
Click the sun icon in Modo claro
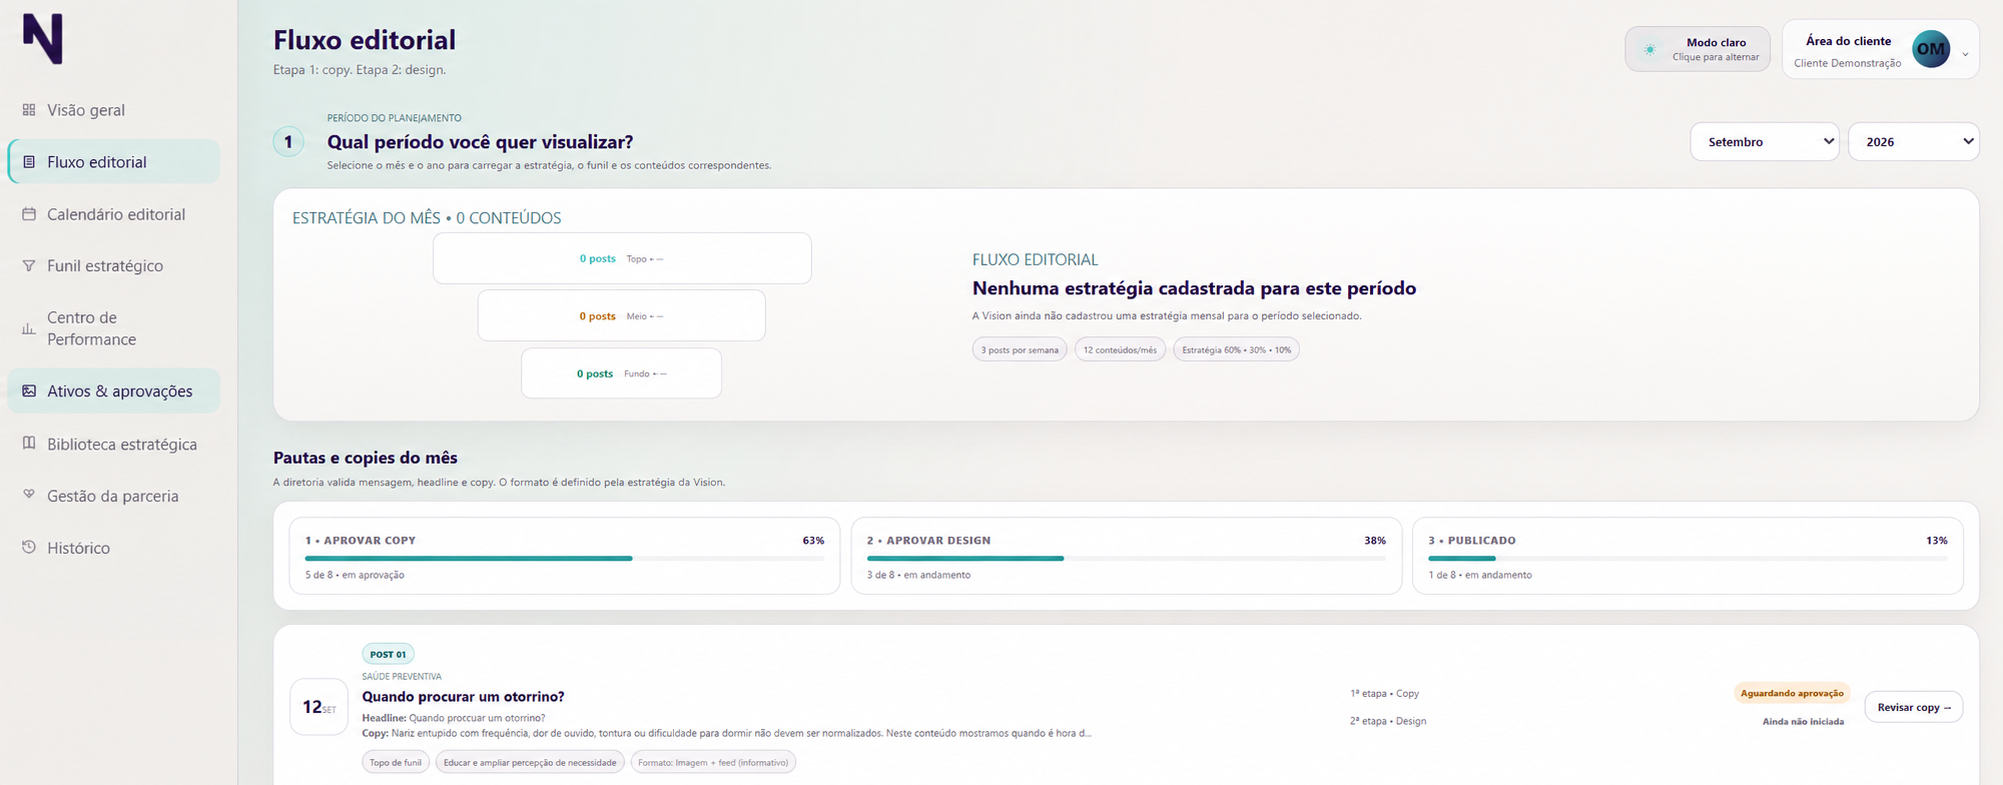1650,49
